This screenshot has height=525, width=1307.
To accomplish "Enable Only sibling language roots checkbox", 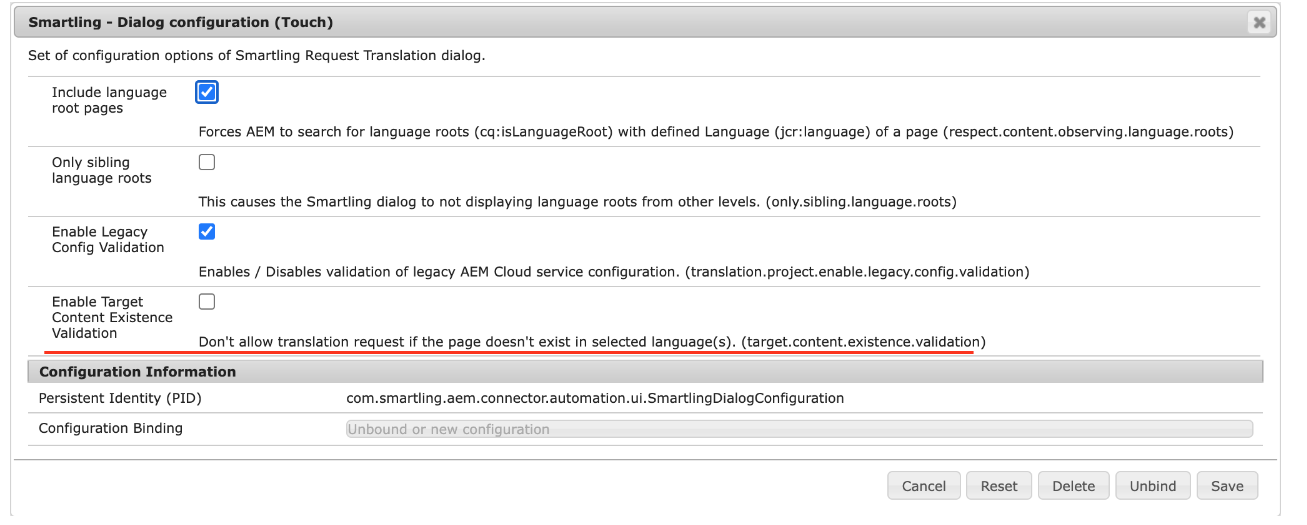I will click(x=207, y=162).
